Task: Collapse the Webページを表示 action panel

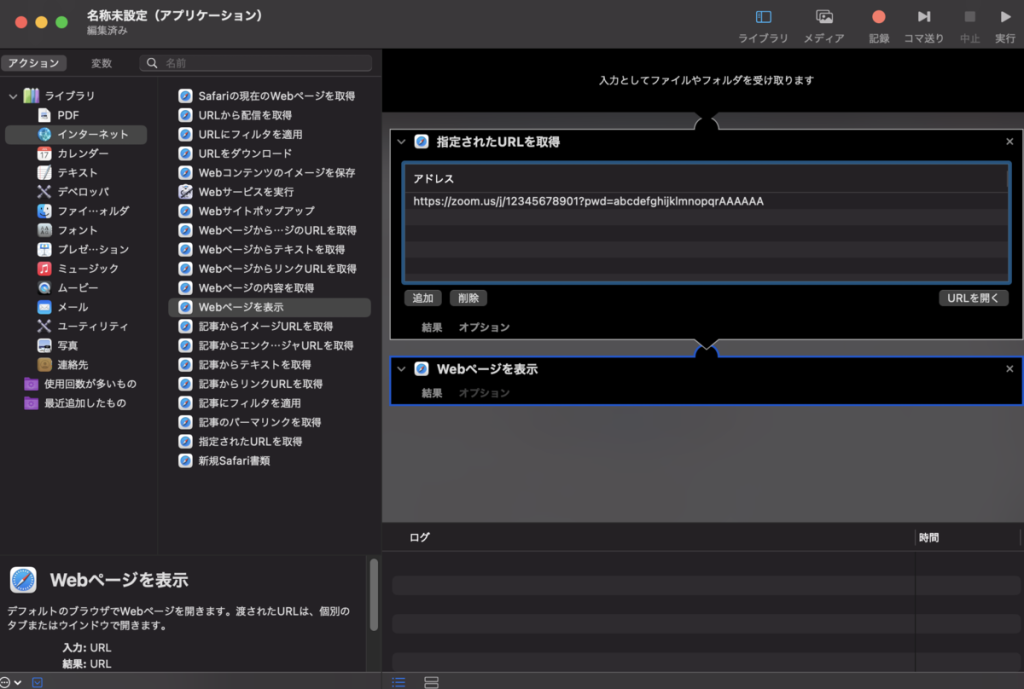Action: (401, 369)
